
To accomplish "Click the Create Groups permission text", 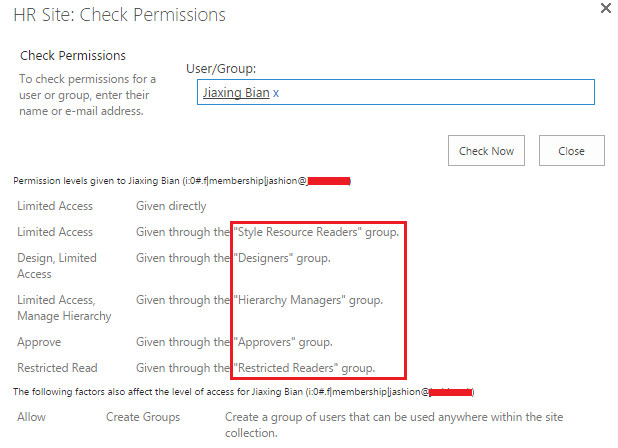I will click(x=143, y=417).
